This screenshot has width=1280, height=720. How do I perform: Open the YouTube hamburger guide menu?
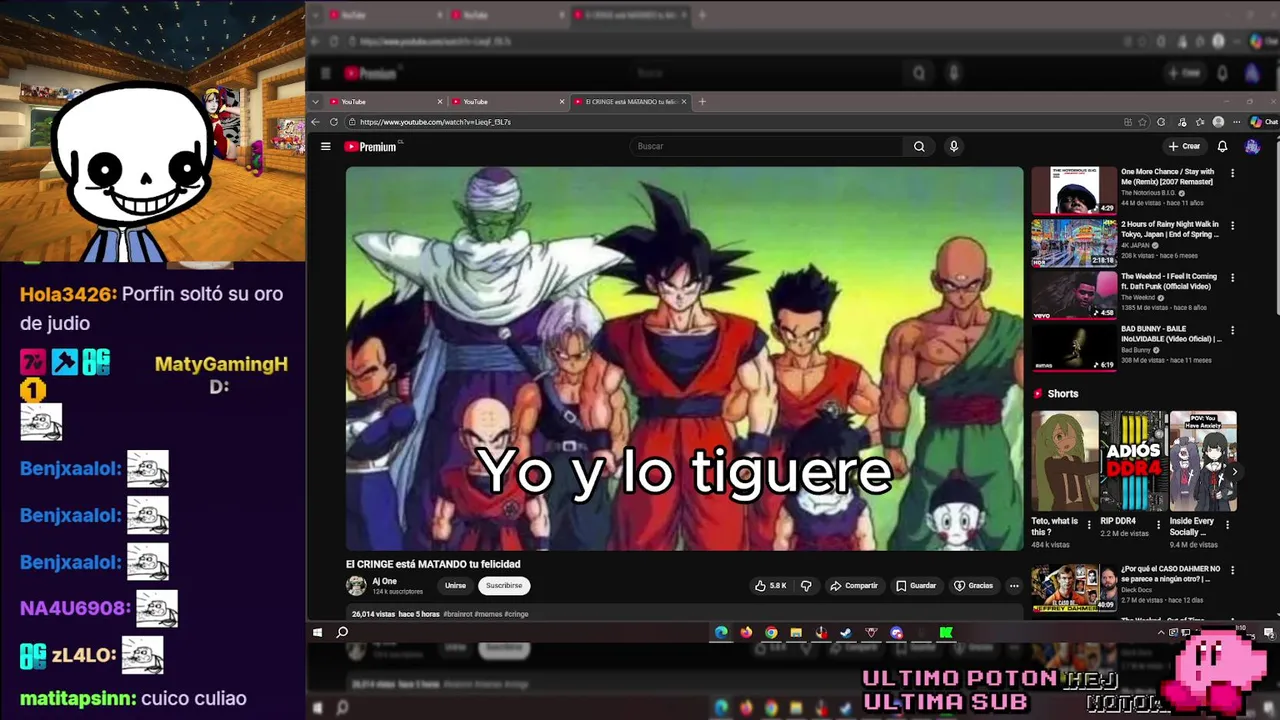tap(325, 146)
